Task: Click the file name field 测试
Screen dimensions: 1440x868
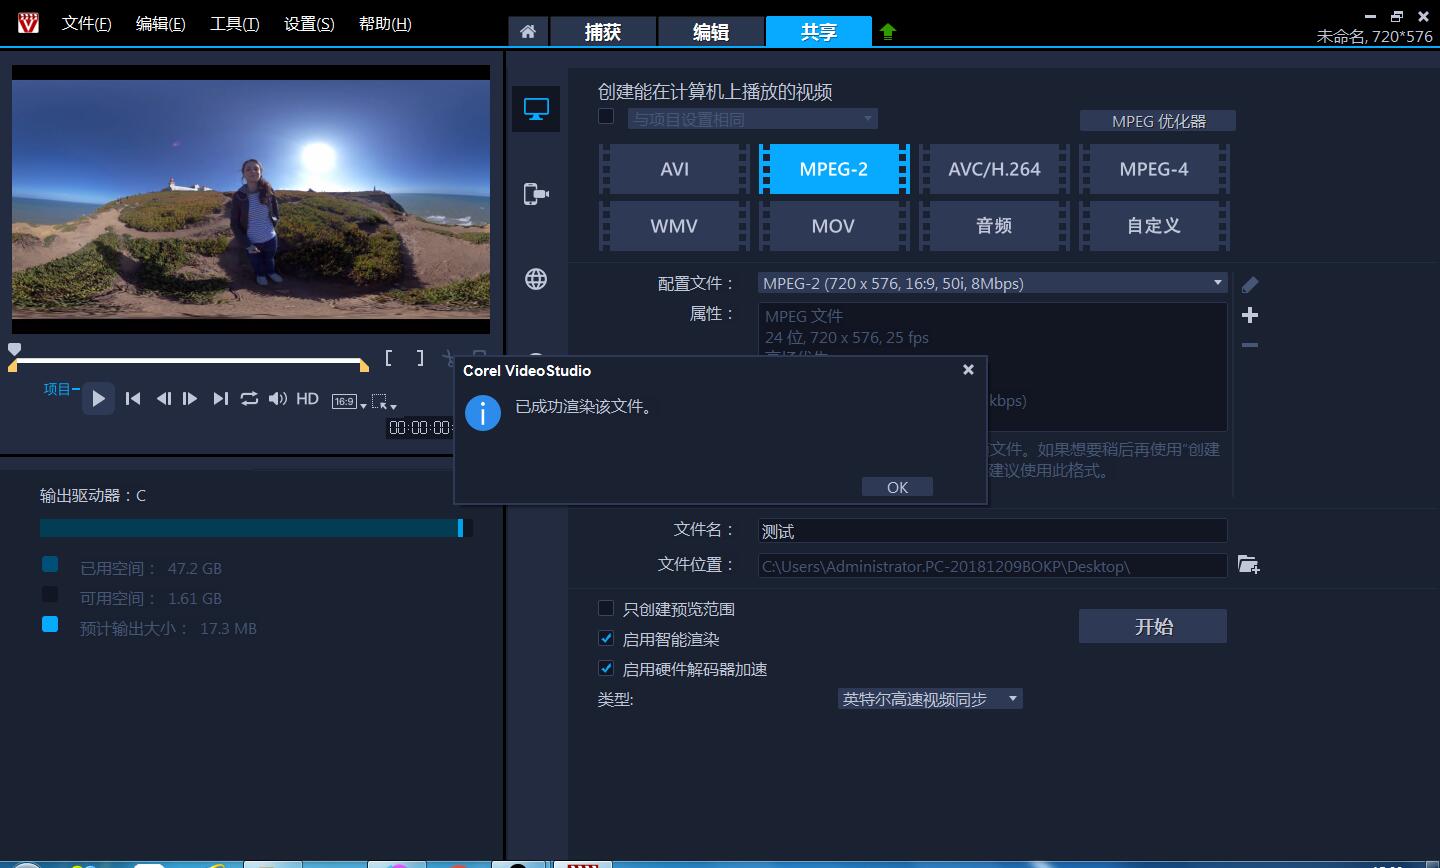Action: (x=992, y=531)
